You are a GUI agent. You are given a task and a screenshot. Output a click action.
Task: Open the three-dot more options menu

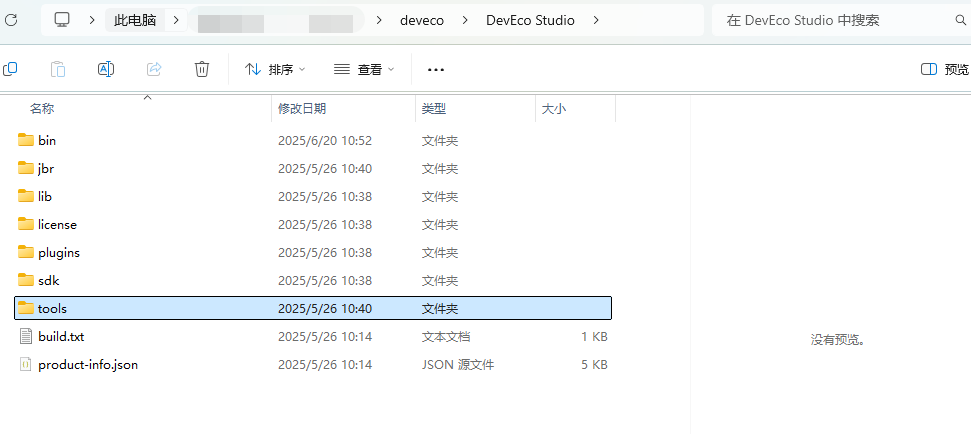pos(436,69)
